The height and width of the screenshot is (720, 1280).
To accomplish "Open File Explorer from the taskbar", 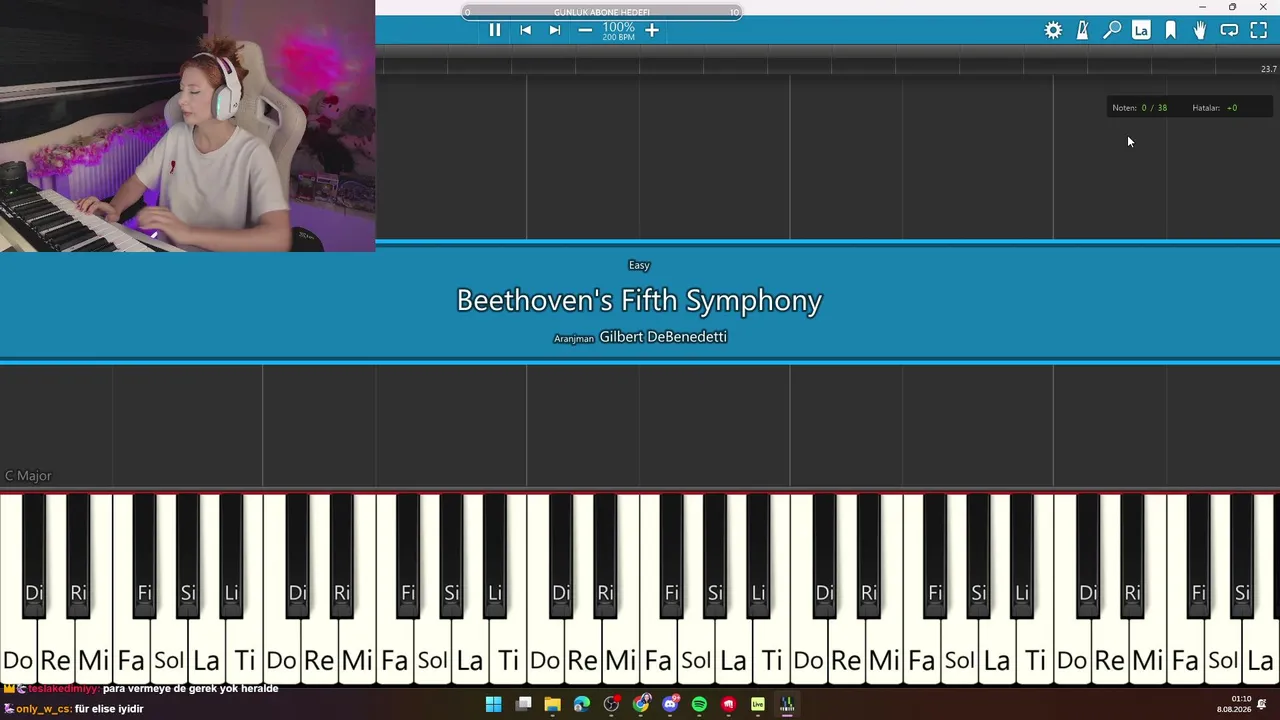I will click(552, 705).
